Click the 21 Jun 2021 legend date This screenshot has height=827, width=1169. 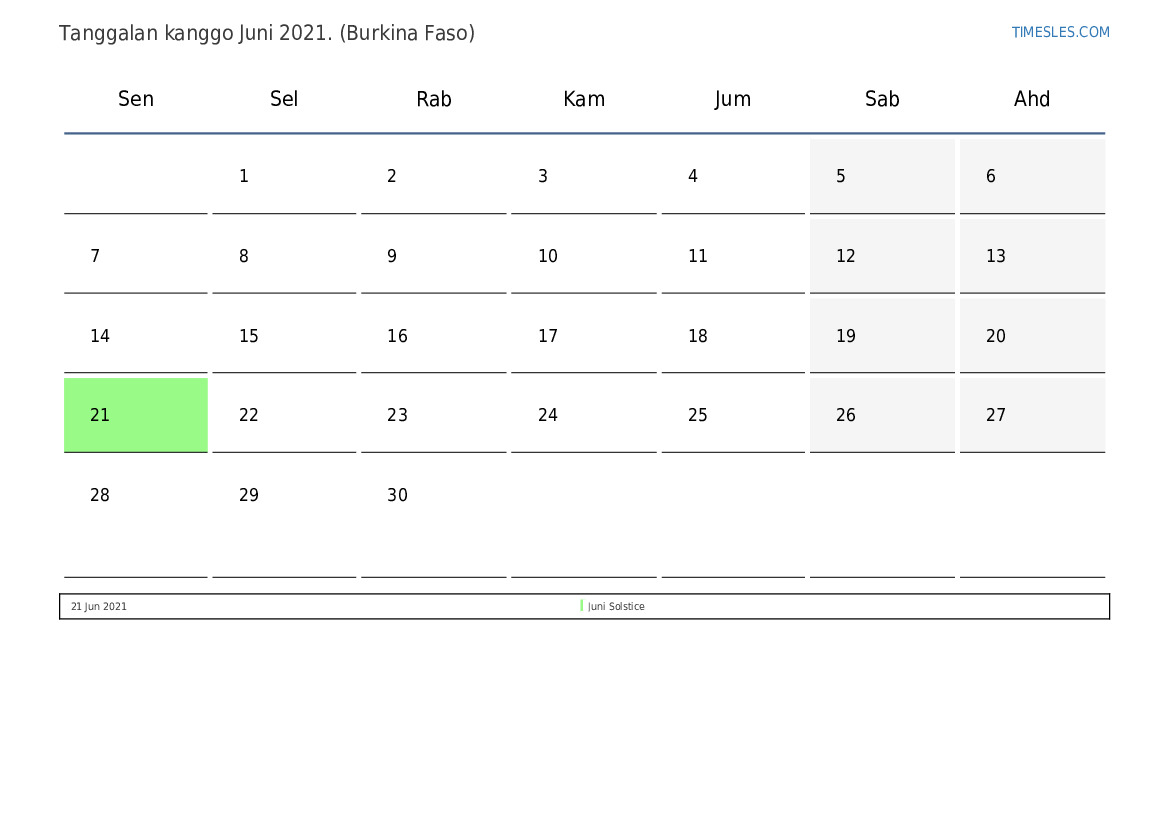(99, 607)
